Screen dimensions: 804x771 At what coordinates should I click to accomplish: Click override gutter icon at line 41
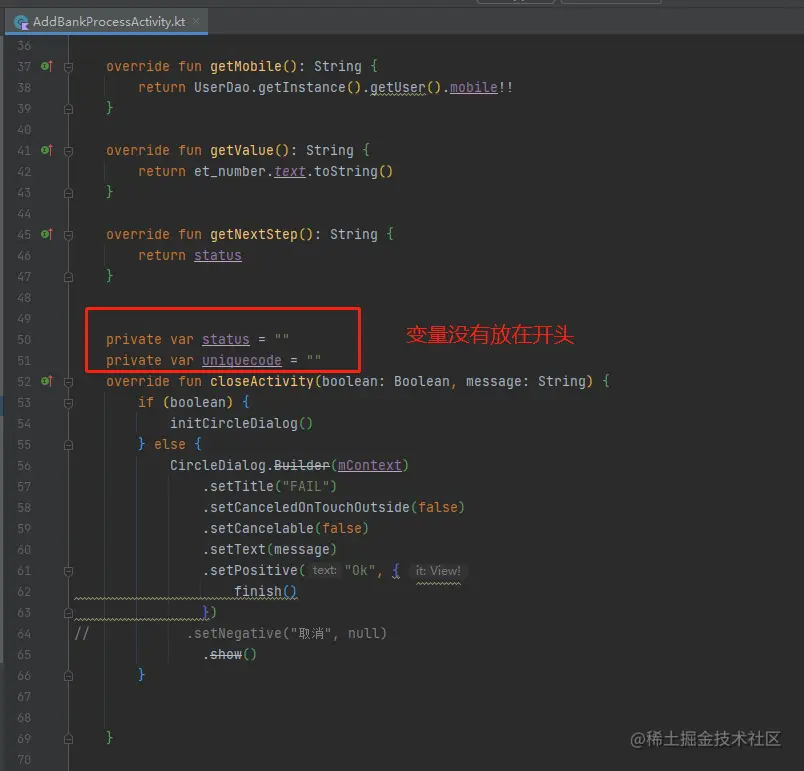click(47, 150)
